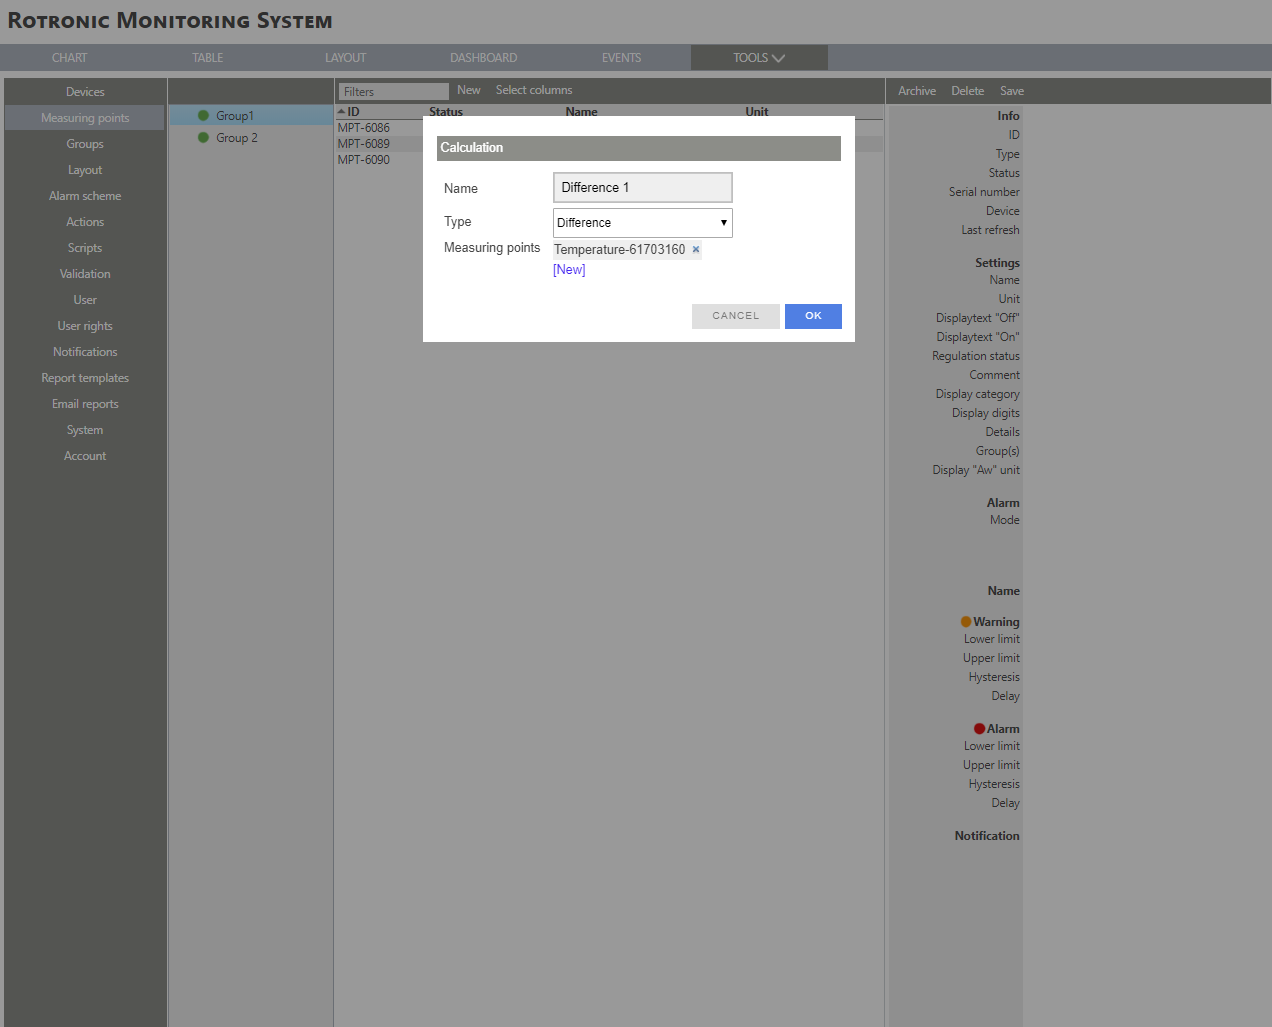This screenshot has width=1272, height=1027.
Task: Click the ID column sort arrow
Action: point(341,112)
